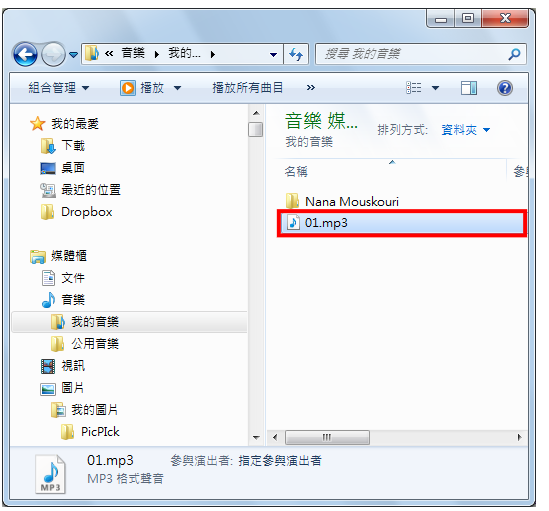The image size is (549, 511).
Task: Click the refresh icon beside address bar
Action: 296,54
